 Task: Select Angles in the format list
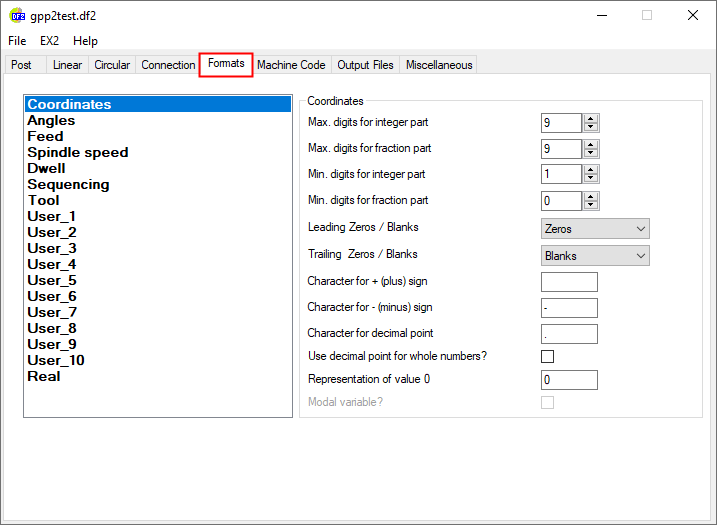point(51,120)
